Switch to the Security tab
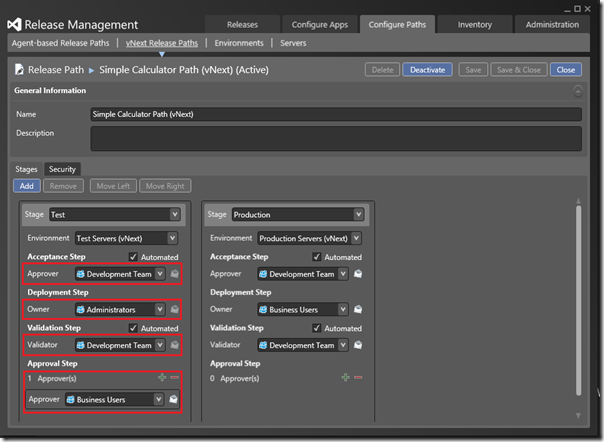Image resolution: width=604 pixels, height=442 pixels. 62,169
